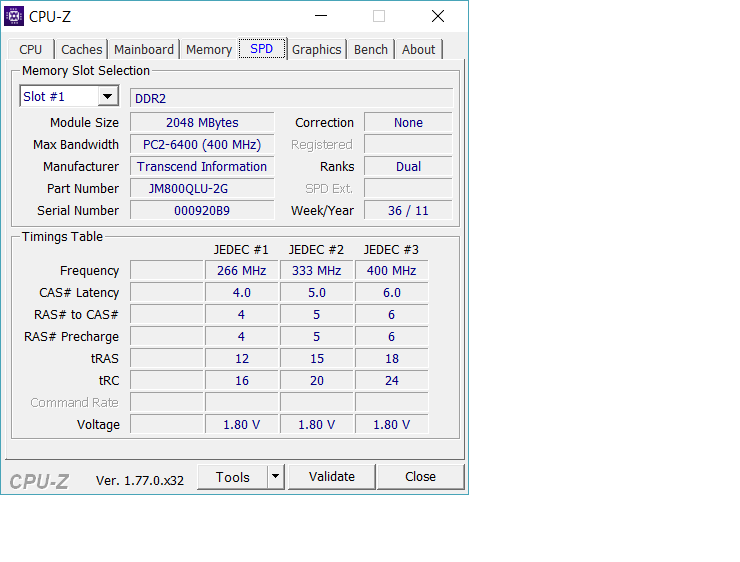This screenshot has width=740, height=562.
Task: Select the JM800QLU-2G part number
Action: click(x=202, y=189)
